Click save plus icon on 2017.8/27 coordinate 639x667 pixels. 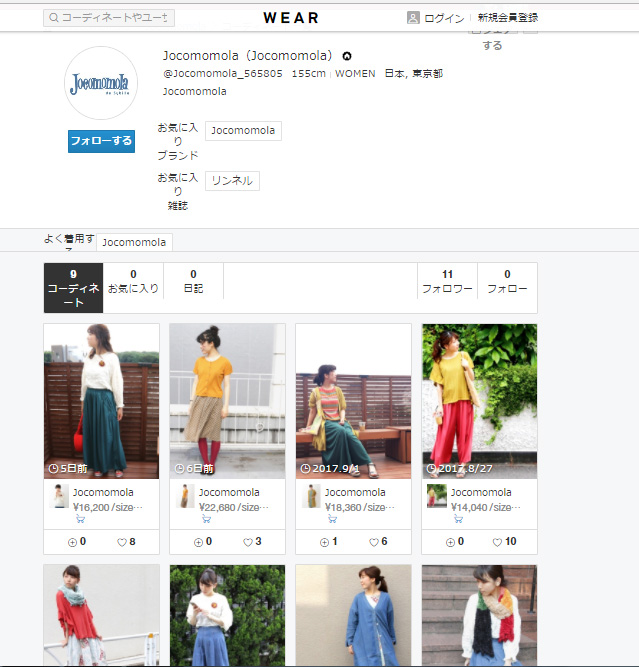coord(450,542)
